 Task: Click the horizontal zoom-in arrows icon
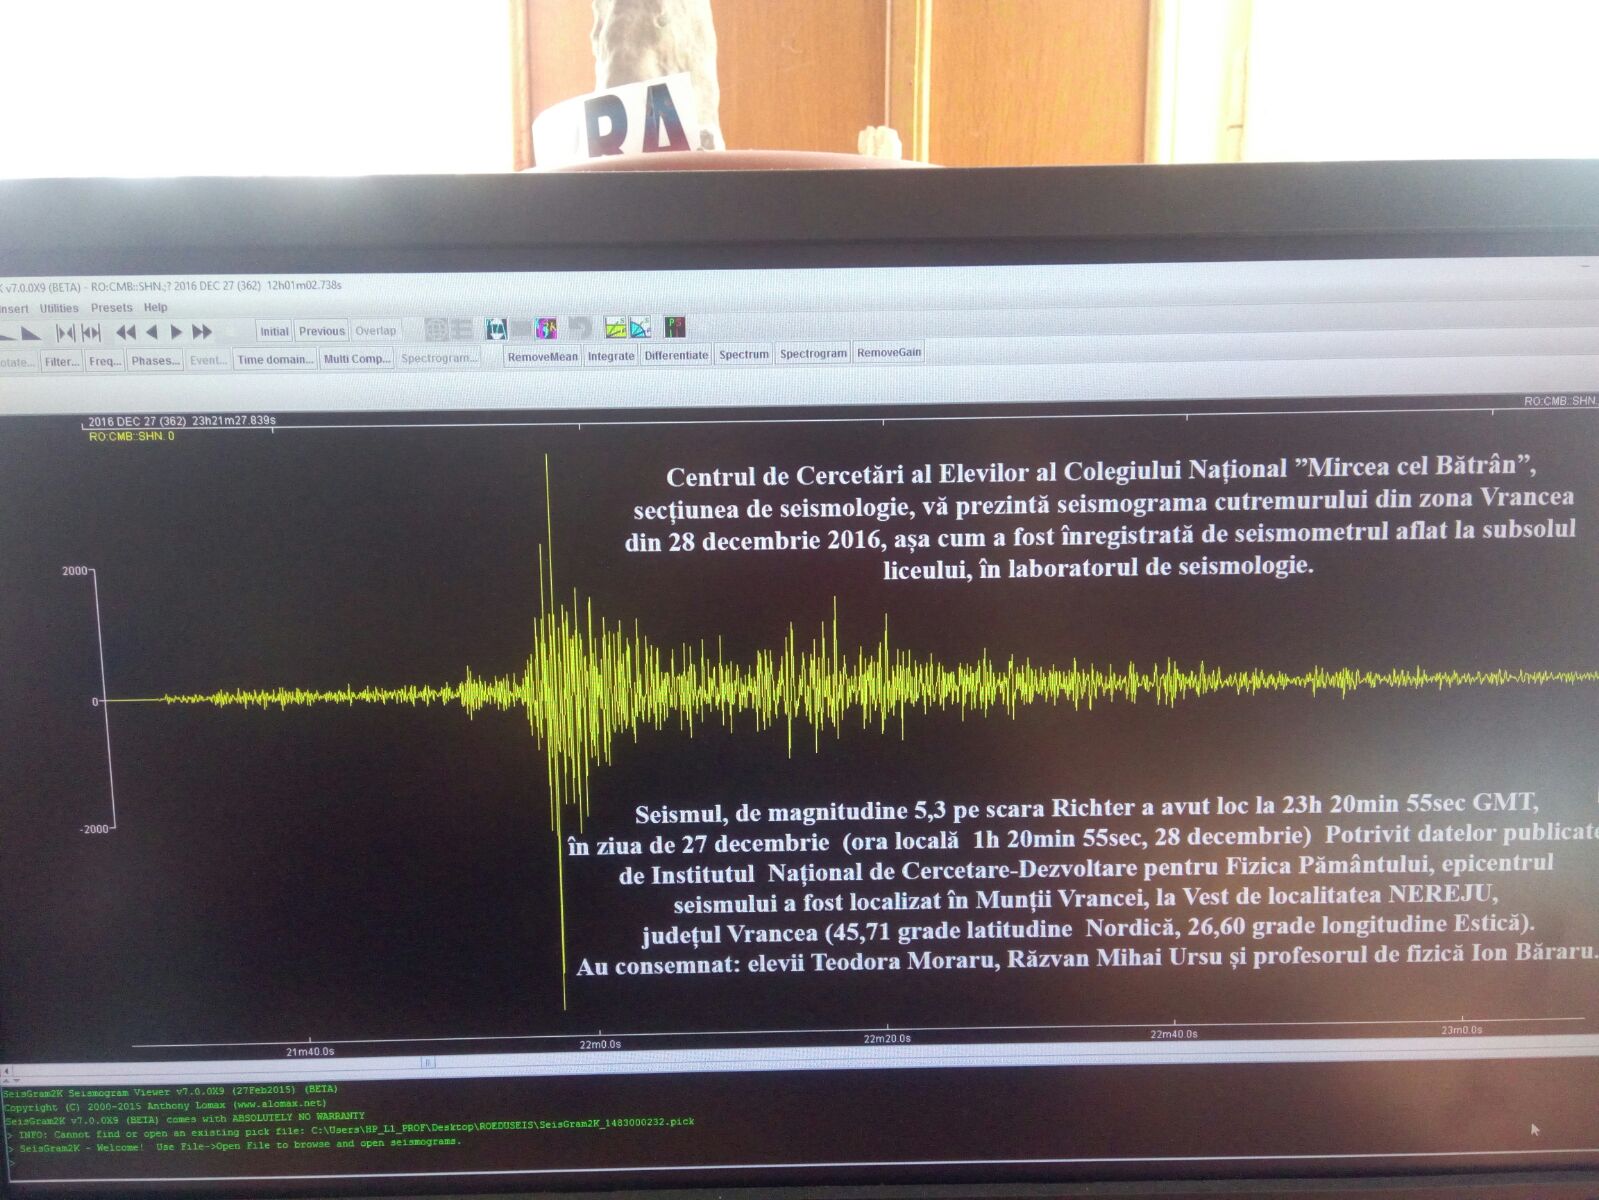coord(66,332)
